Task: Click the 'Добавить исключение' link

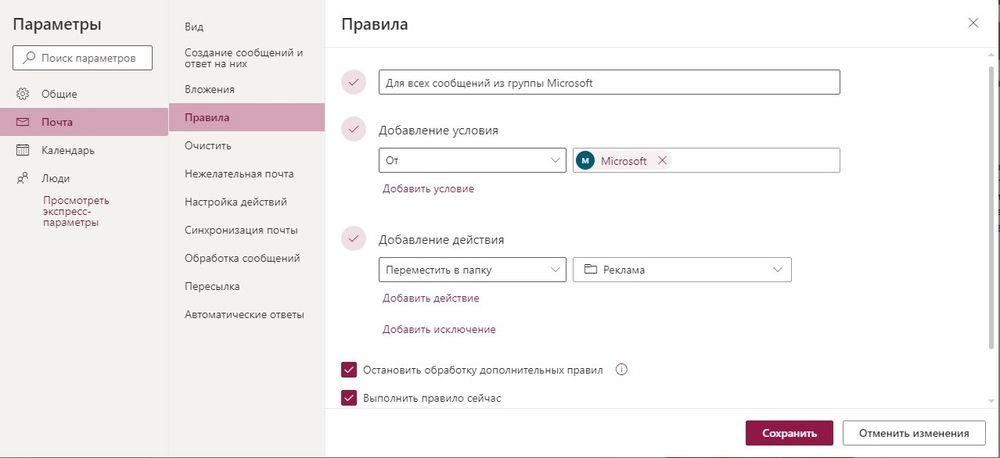Action: [x=439, y=330]
